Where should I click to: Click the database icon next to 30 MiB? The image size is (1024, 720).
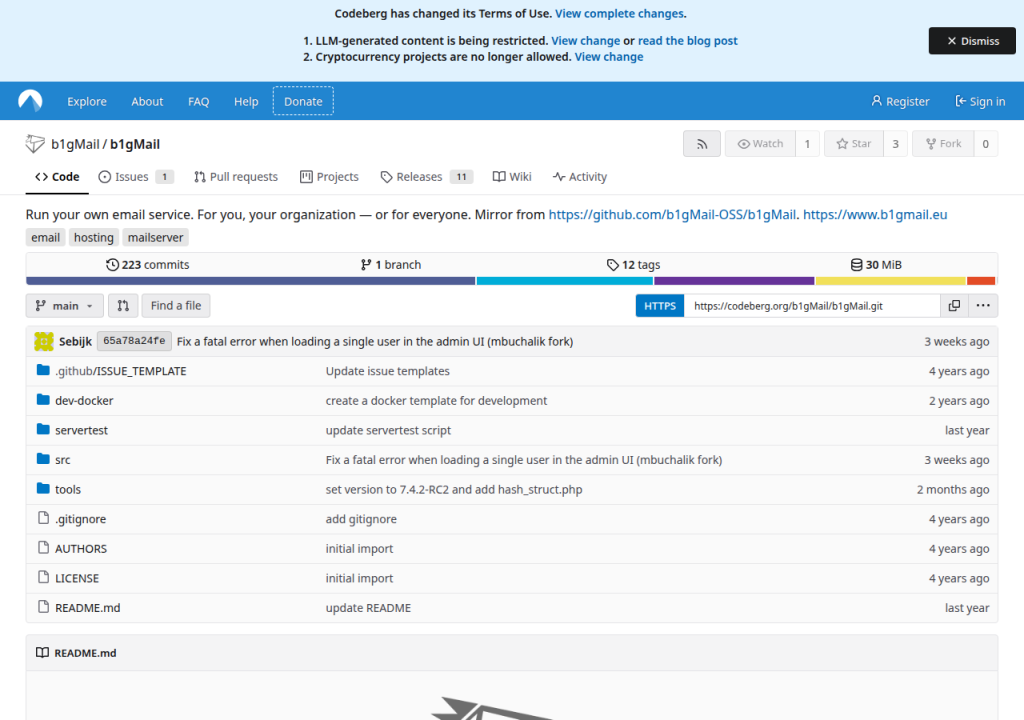(856, 265)
